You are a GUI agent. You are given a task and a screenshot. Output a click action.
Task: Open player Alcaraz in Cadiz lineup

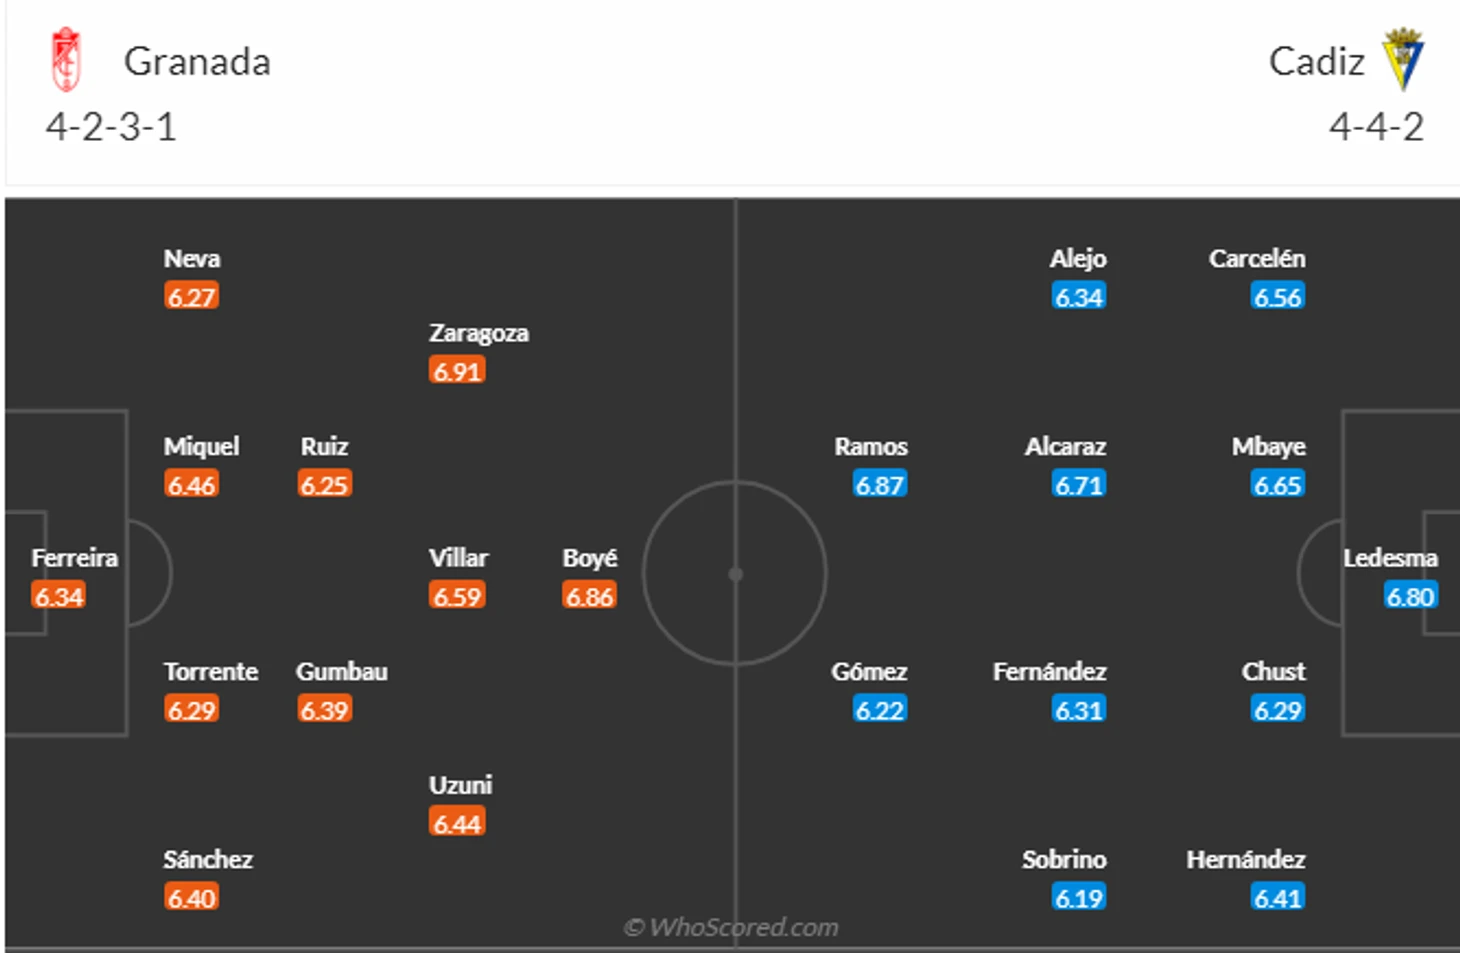click(1065, 447)
